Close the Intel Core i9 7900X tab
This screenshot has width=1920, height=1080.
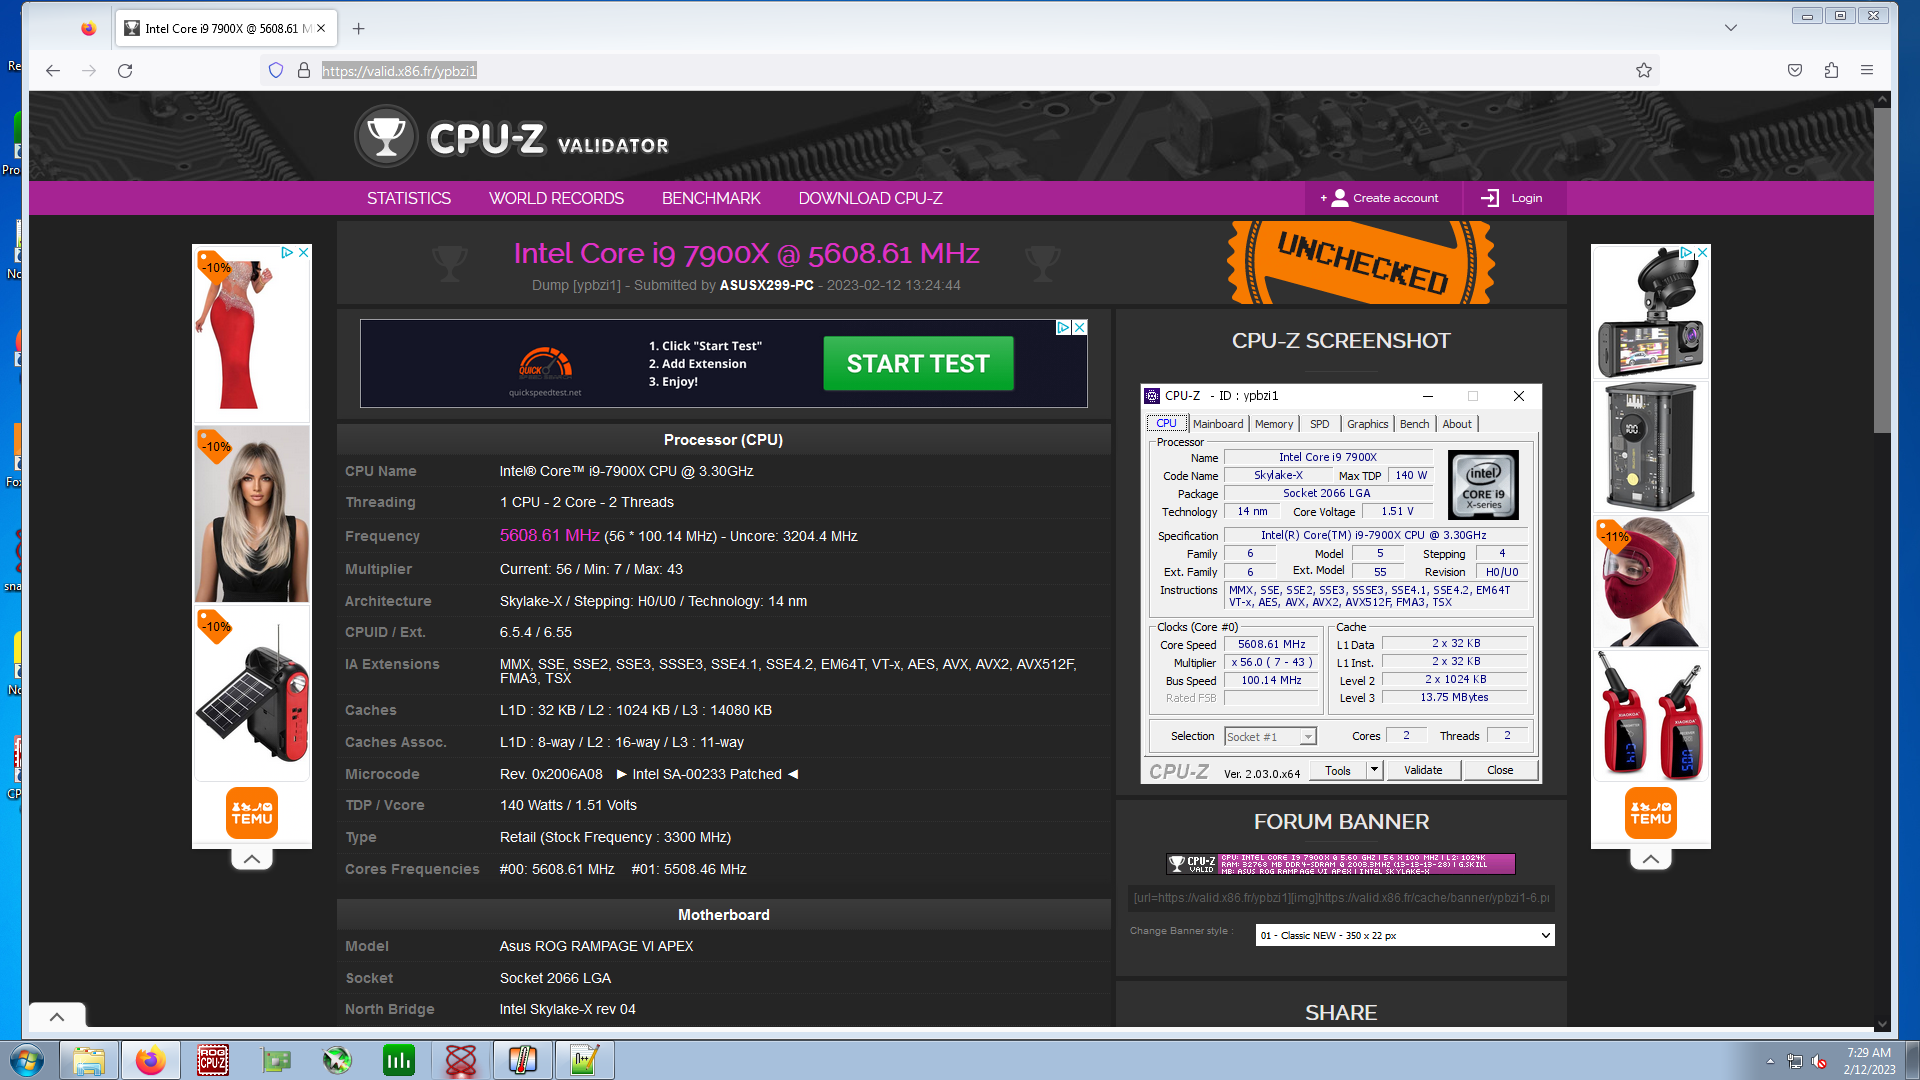pyautogui.click(x=321, y=28)
